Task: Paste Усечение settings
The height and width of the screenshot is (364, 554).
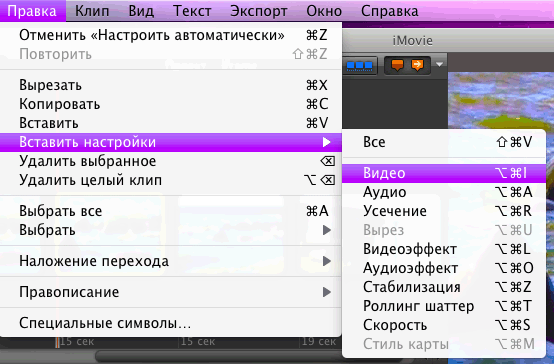Action: pyautogui.click(x=444, y=211)
